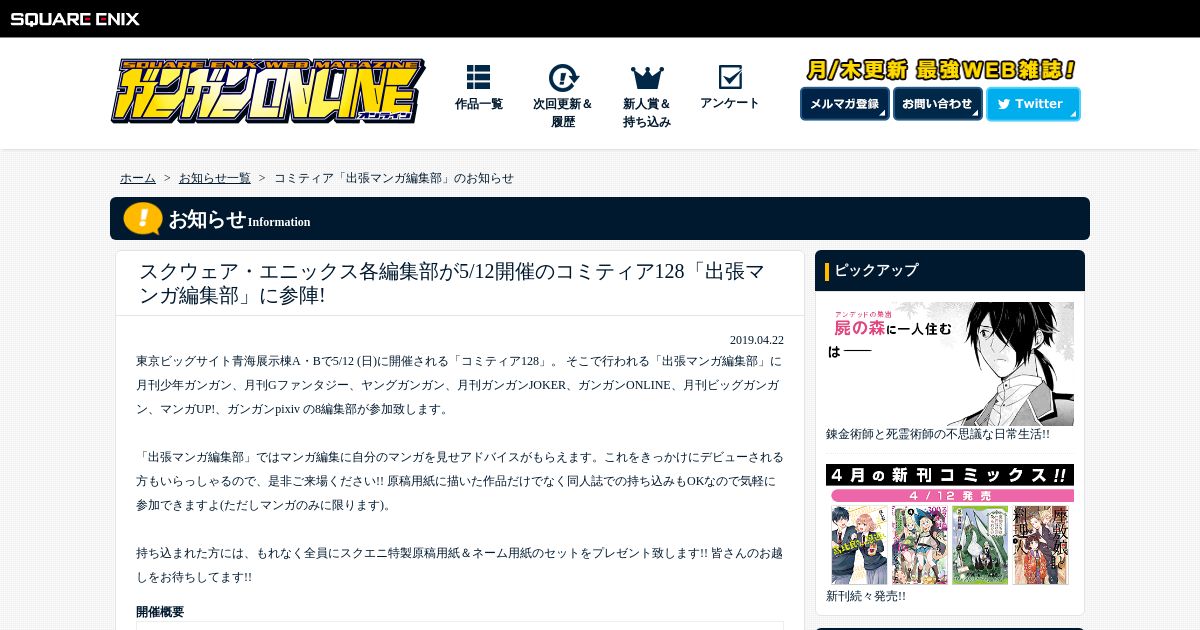1200x630 pixels.
Task: Click the メルマガ登録 button
Action: (845, 104)
